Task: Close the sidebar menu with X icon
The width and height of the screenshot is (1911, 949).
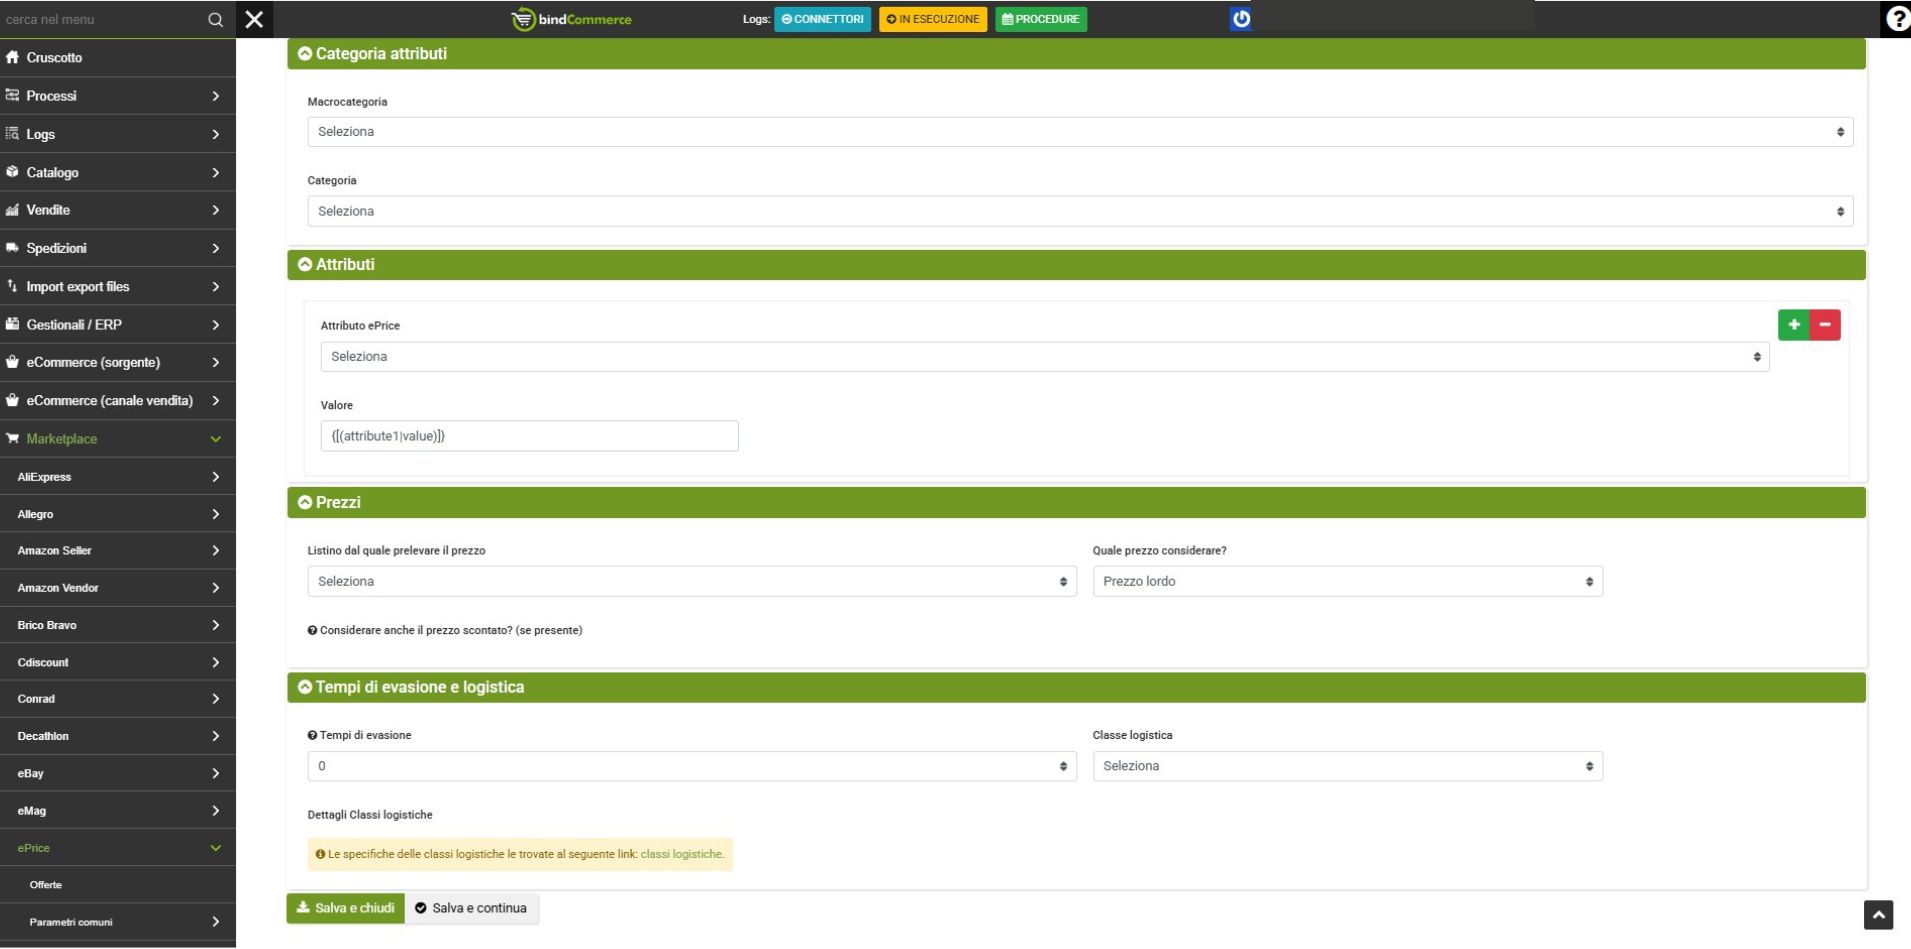Action: pyautogui.click(x=254, y=19)
